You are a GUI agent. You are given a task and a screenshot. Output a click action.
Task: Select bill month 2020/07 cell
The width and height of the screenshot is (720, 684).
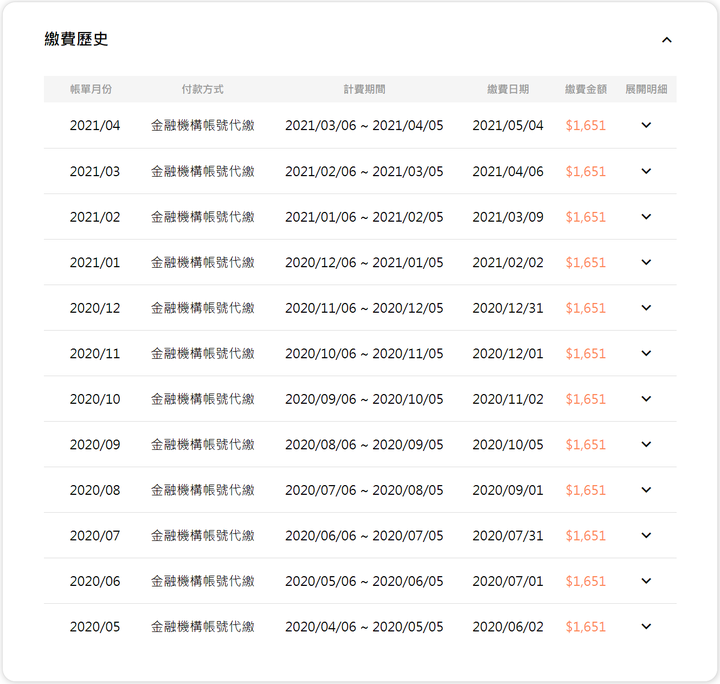95,535
